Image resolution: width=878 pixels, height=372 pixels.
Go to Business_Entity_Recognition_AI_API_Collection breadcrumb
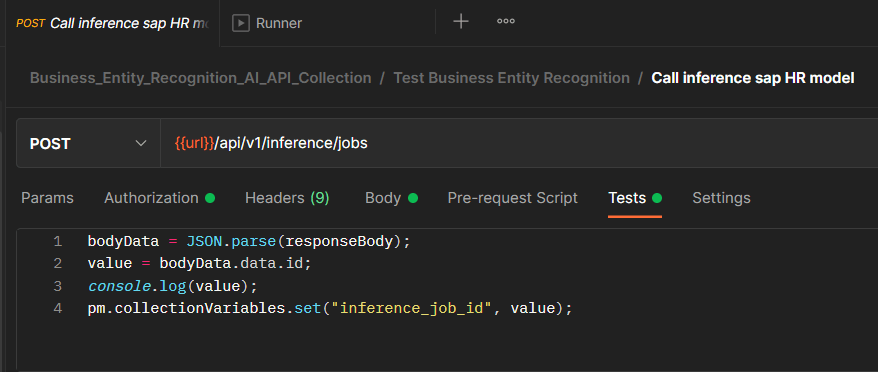pyautogui.click(x=200, y=78)
